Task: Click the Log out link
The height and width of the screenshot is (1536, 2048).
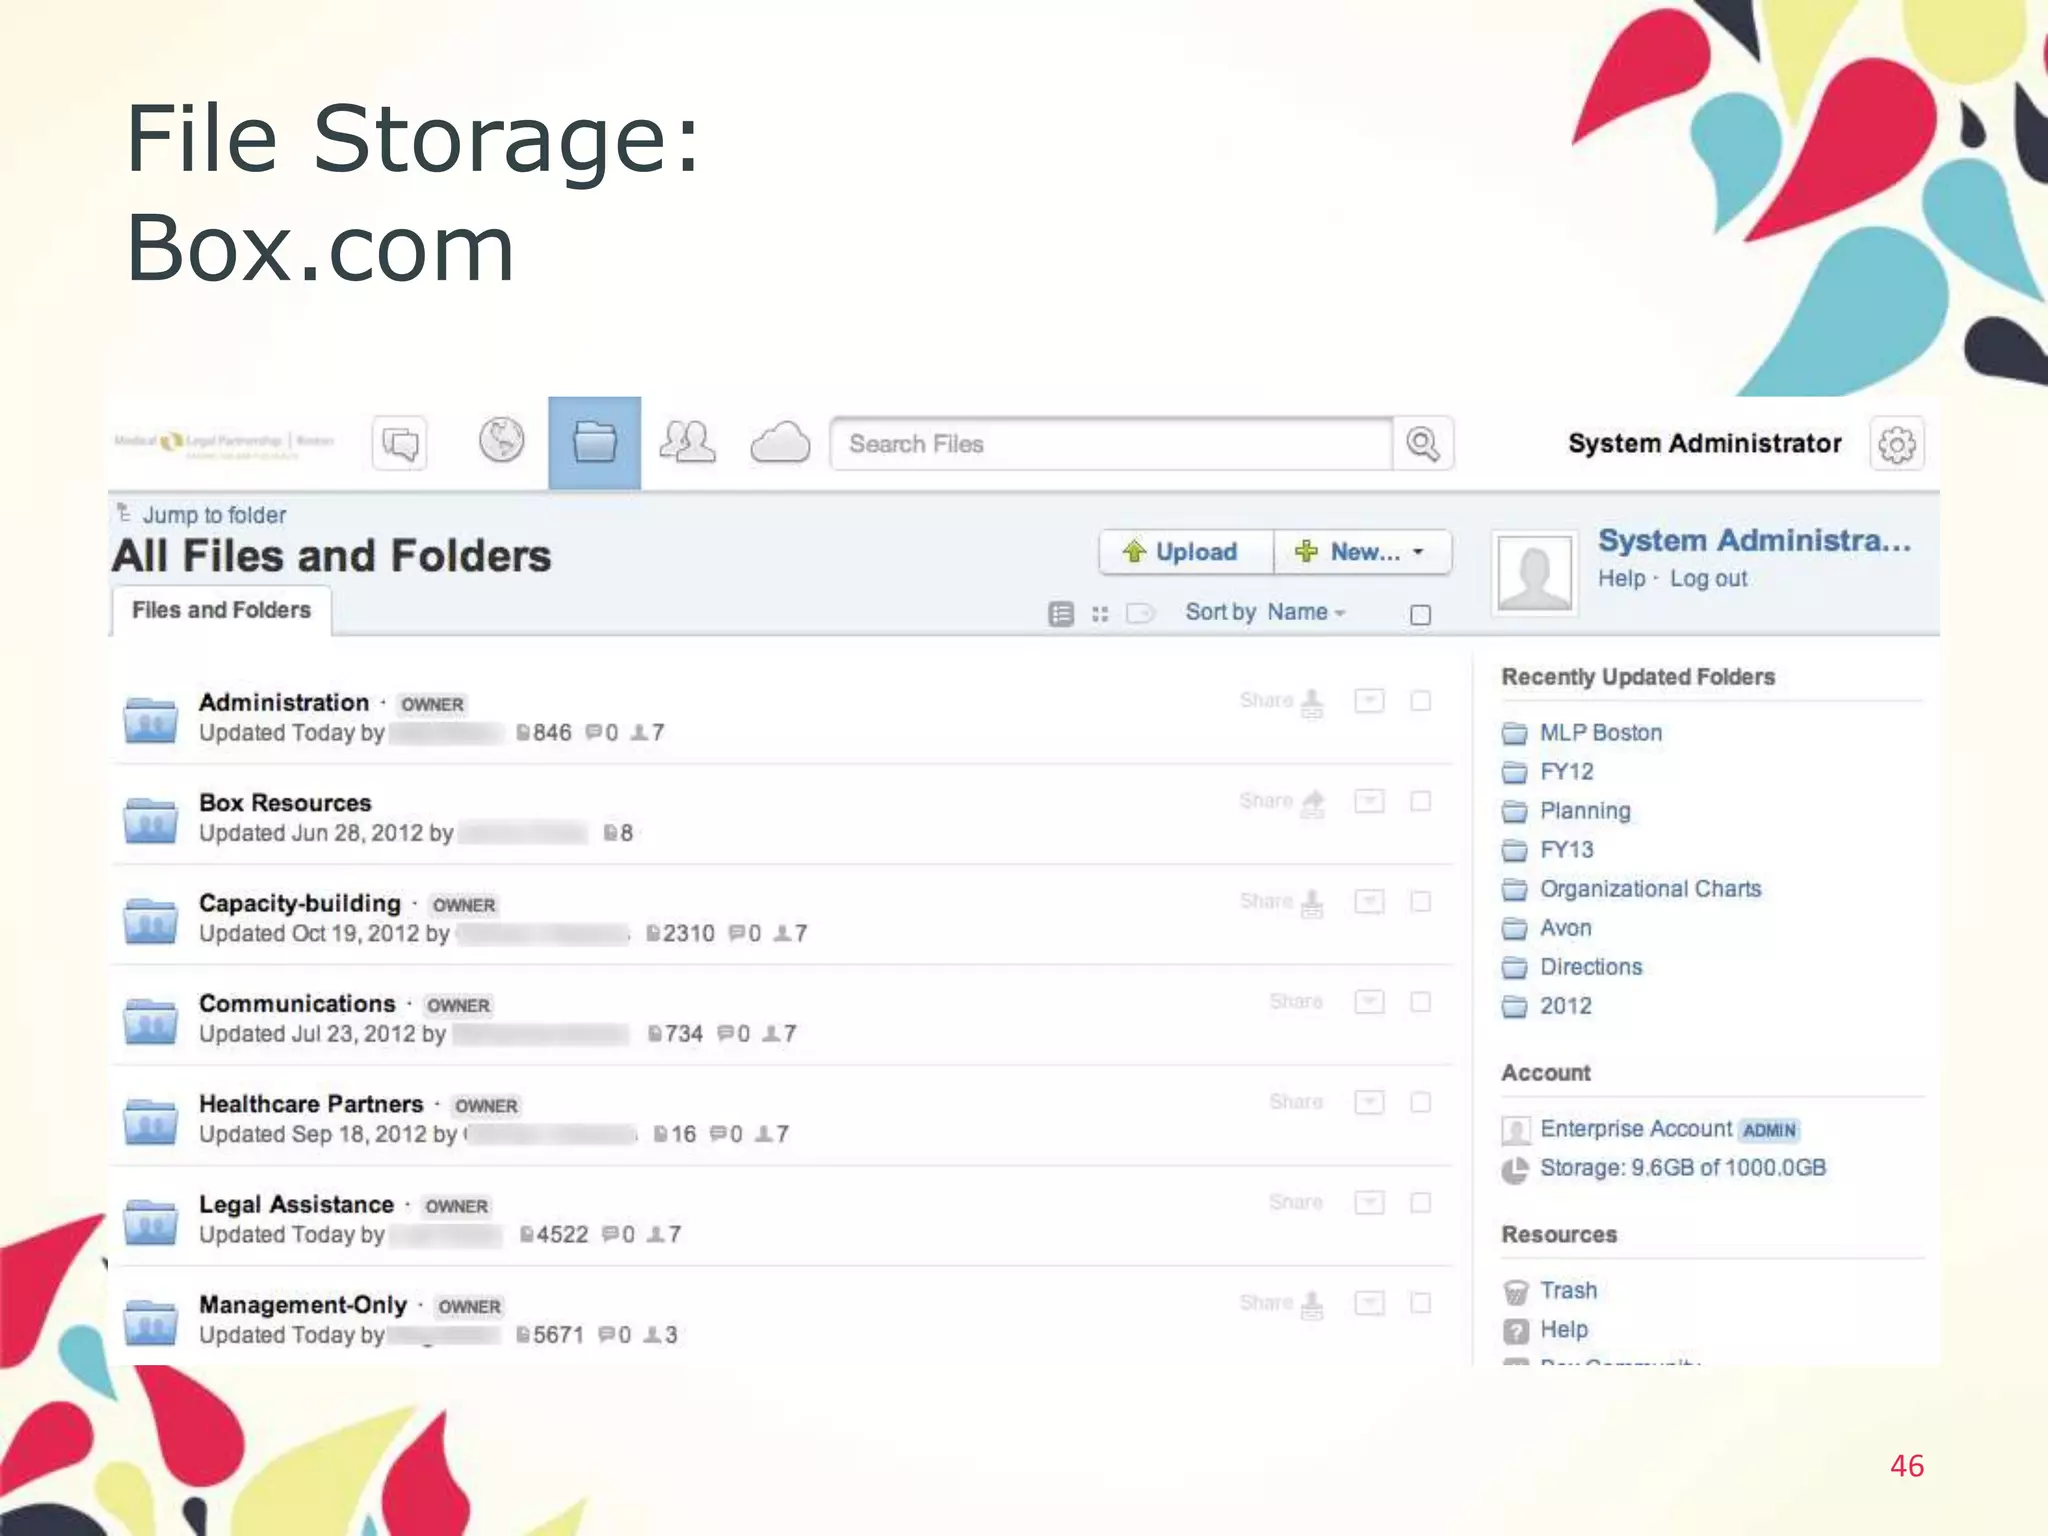Action: [1708, 579]
